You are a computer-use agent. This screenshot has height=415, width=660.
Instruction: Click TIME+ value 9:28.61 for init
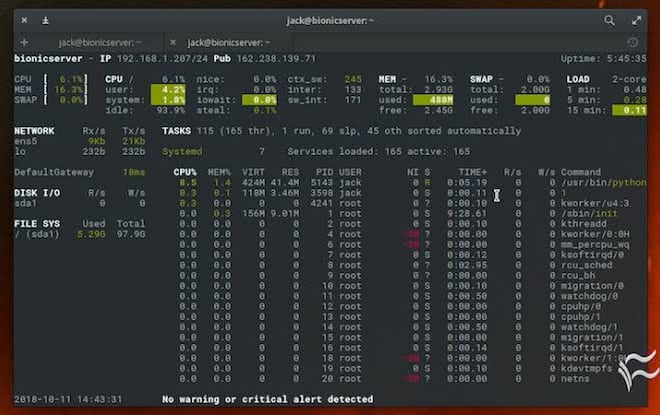pyautogui.click(x=467, y=214)
